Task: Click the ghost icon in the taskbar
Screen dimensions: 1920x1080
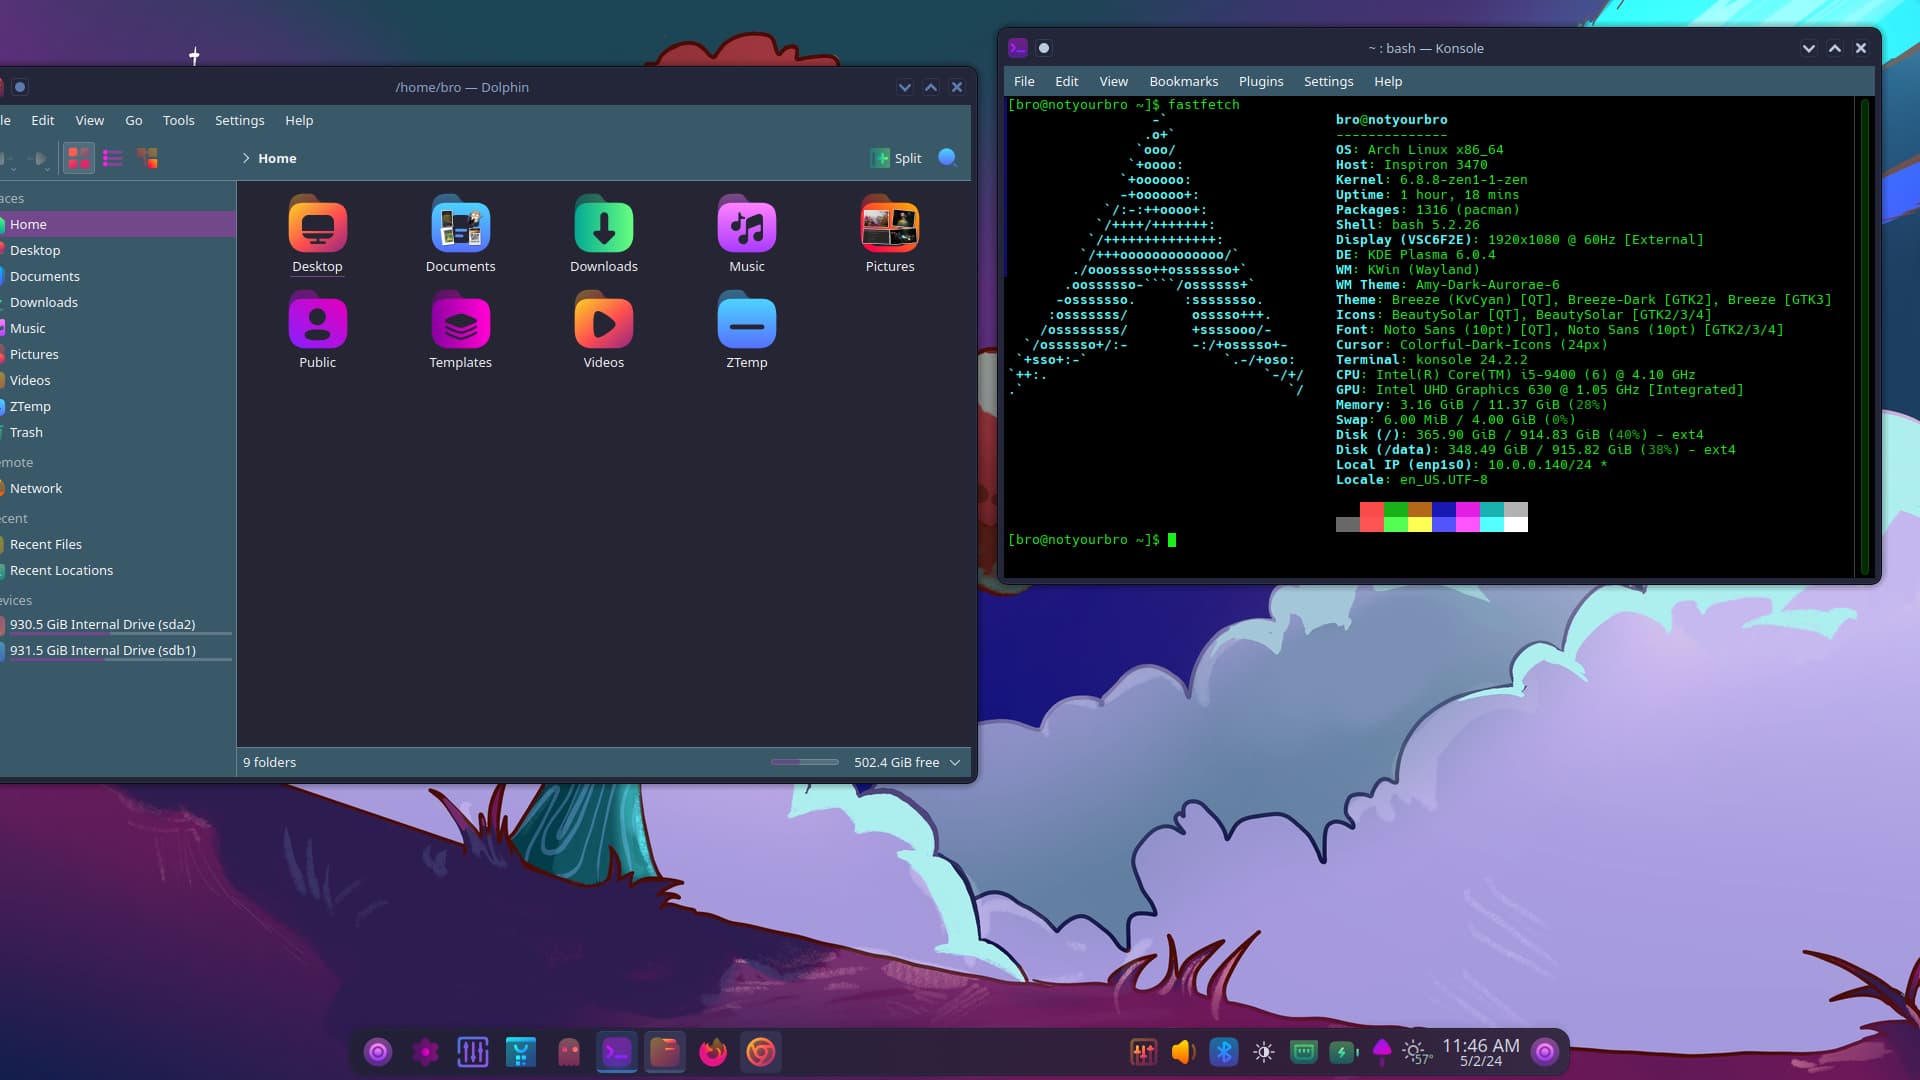Action: point(569,1051)
